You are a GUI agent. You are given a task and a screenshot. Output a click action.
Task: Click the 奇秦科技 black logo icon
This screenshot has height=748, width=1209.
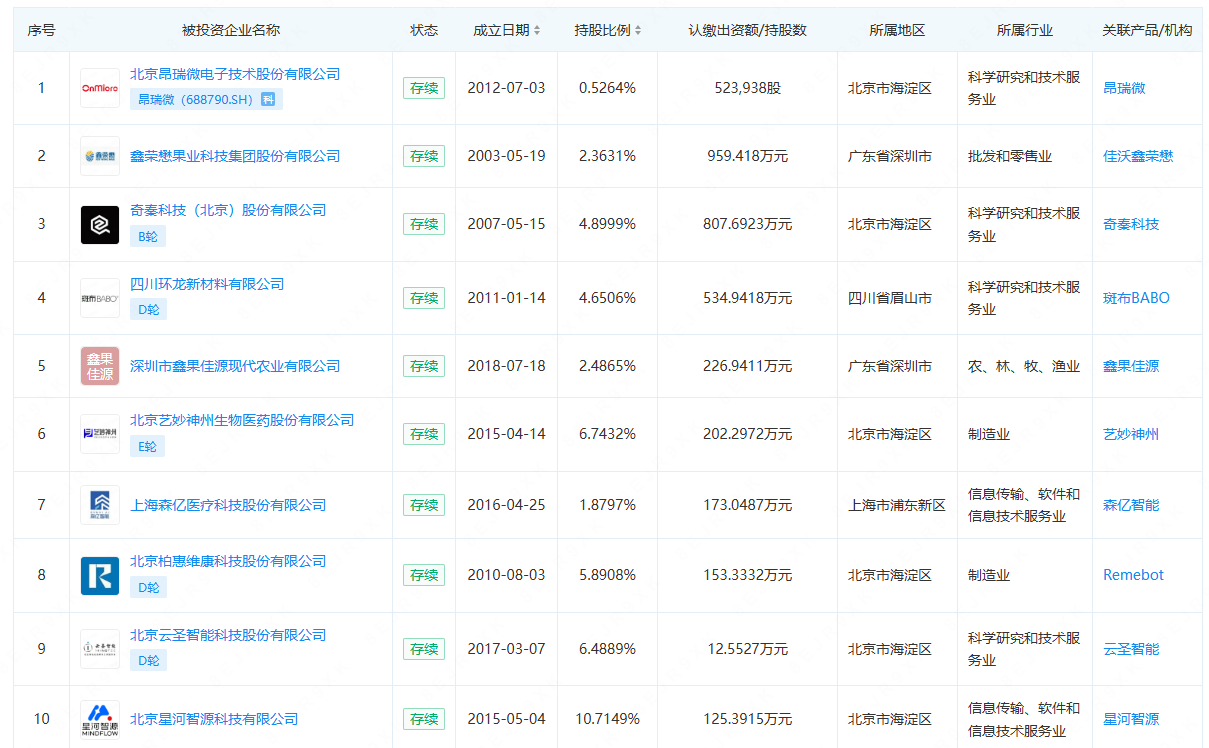(100, 224)
